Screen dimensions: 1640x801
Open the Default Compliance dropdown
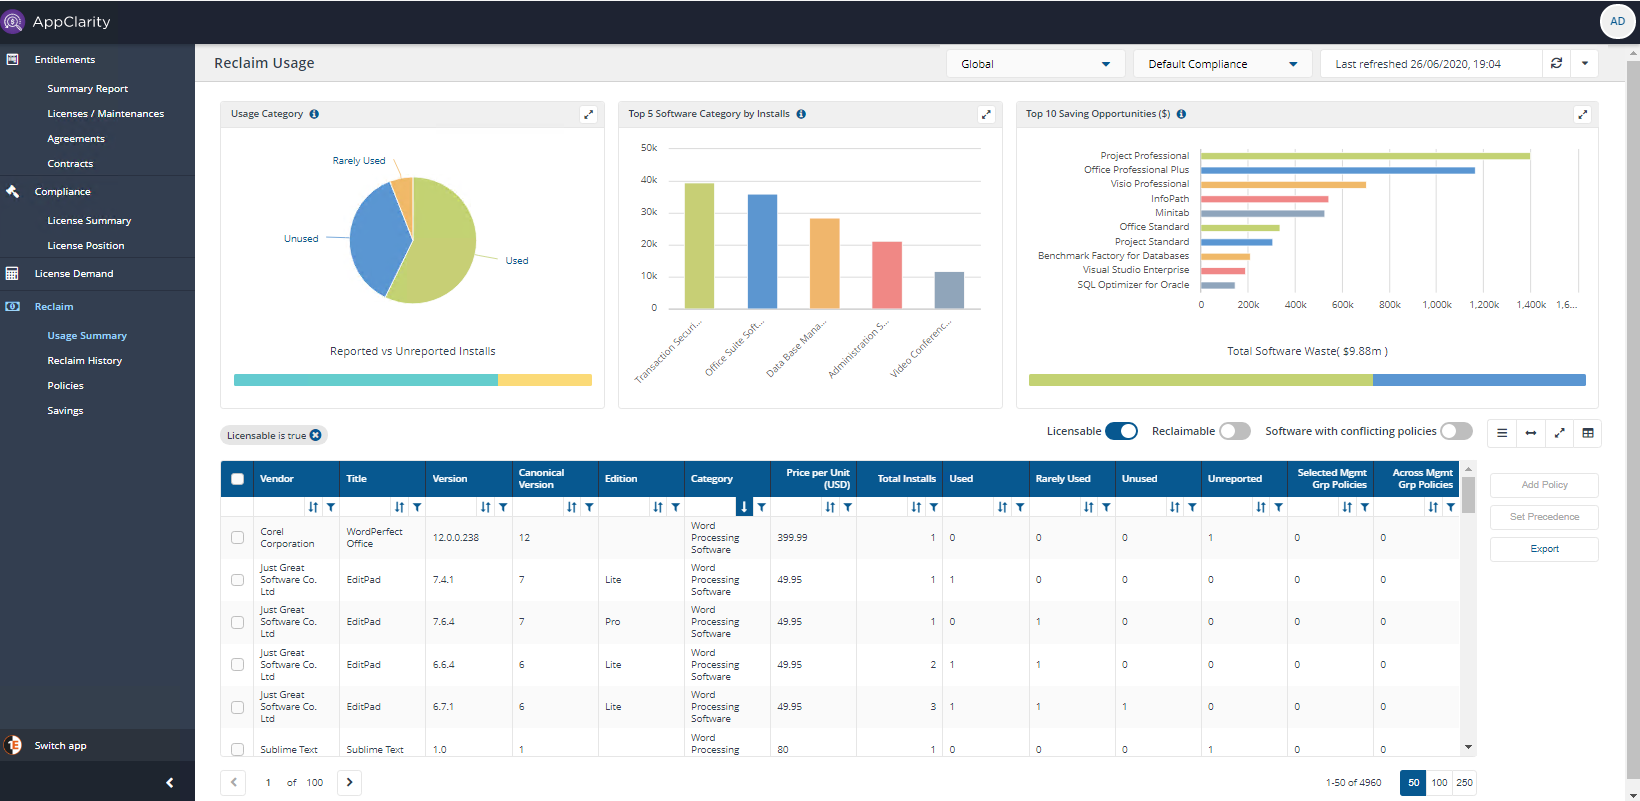coord(1223,64)
